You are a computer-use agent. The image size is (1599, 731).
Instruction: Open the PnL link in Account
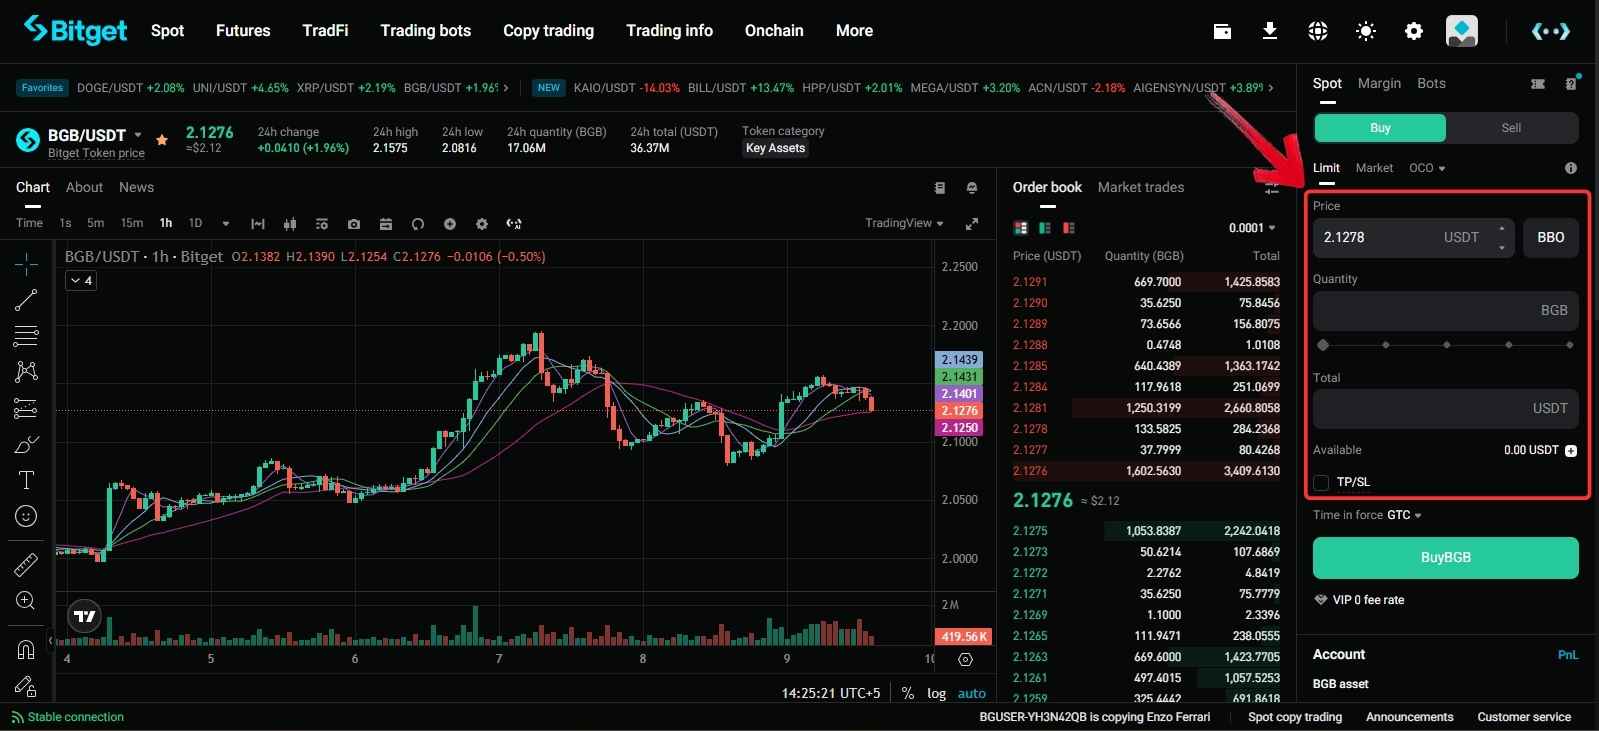pyautogui.click(x=1568, y=655)
